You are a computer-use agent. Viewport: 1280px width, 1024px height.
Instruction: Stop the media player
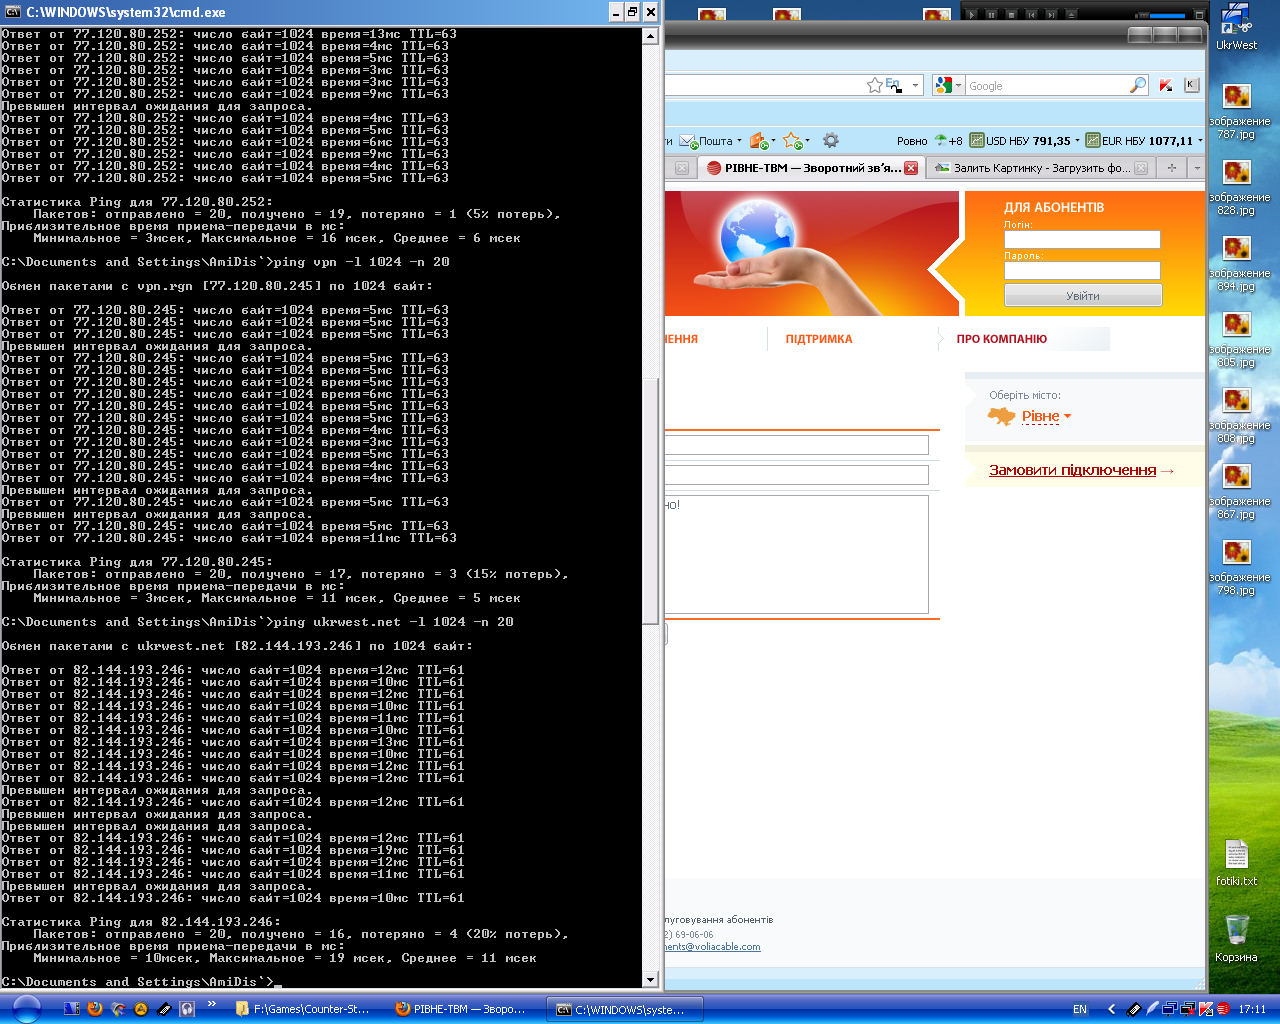click(x=1011, y=15)
